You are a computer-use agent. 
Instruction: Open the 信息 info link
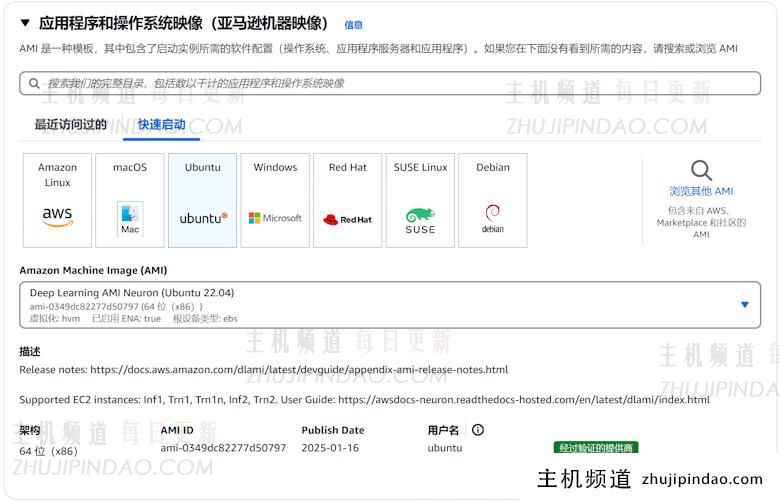pos(353,25)
